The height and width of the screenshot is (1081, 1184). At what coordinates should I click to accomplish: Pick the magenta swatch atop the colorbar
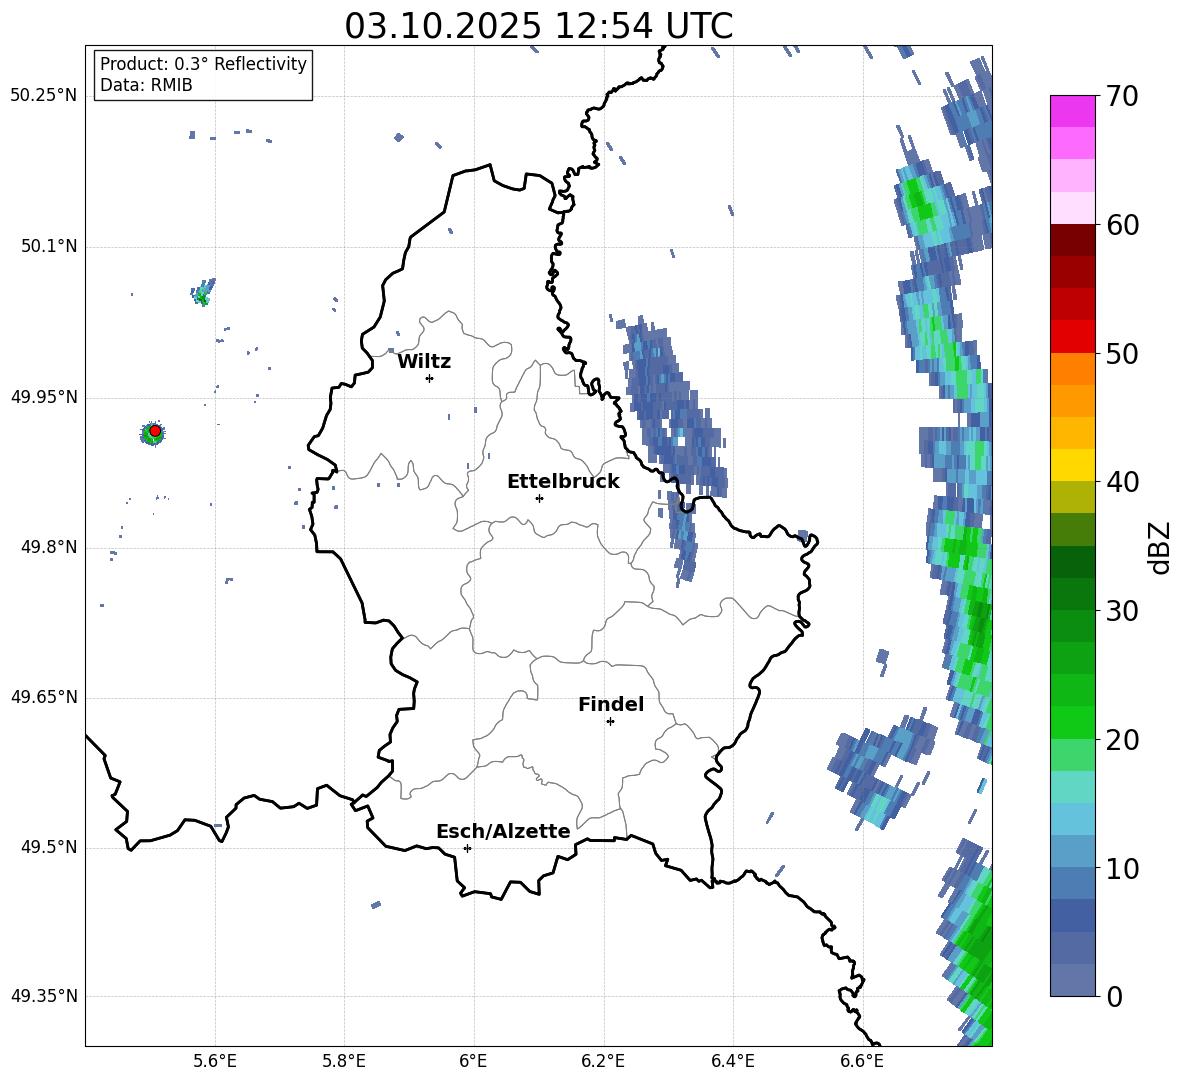point(1072,111)
